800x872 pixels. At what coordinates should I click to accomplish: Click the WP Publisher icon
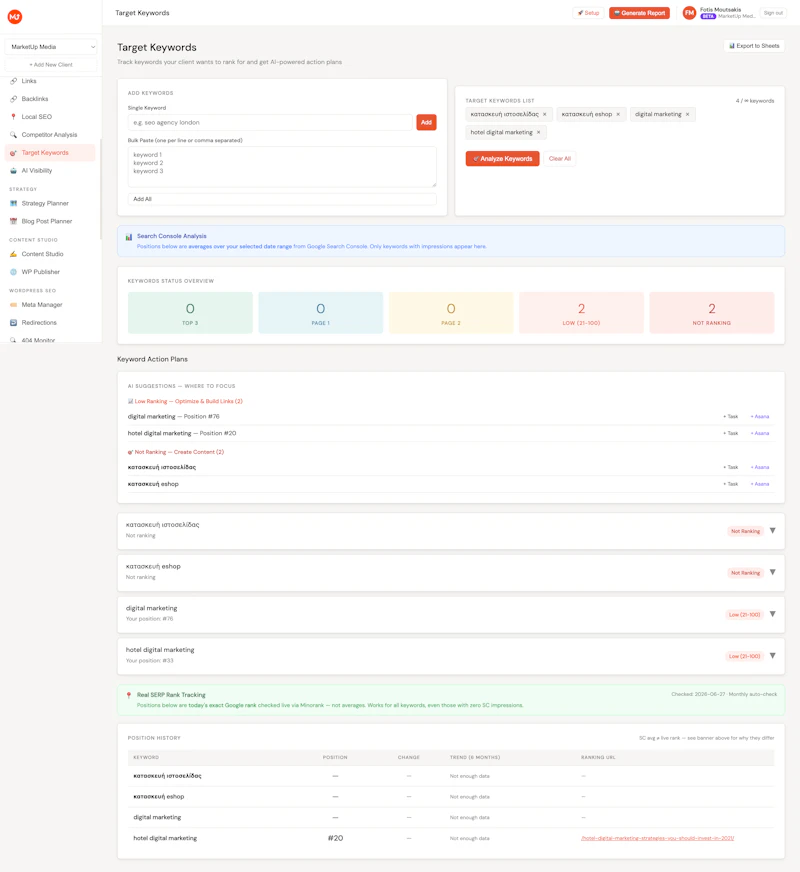[13, 272]
